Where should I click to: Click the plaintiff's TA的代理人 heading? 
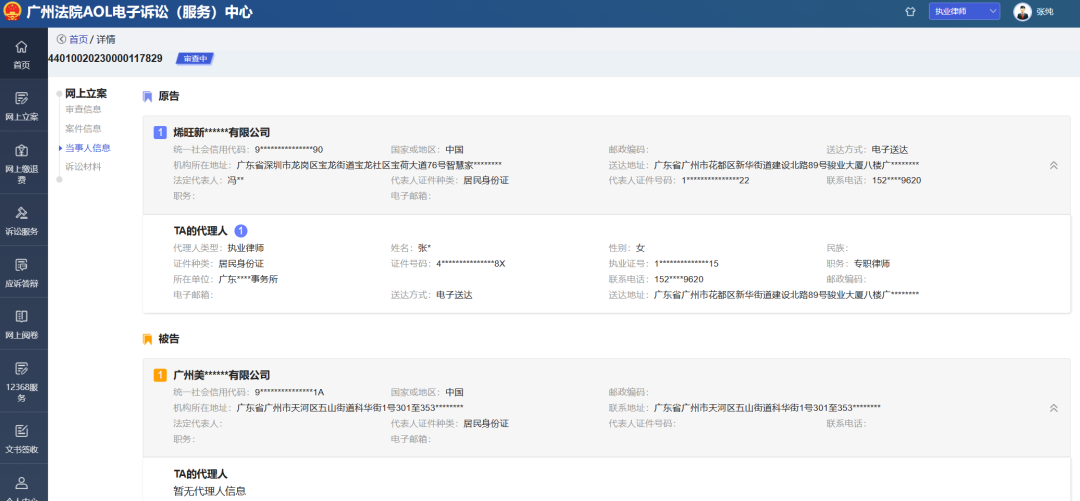(200, 231)
